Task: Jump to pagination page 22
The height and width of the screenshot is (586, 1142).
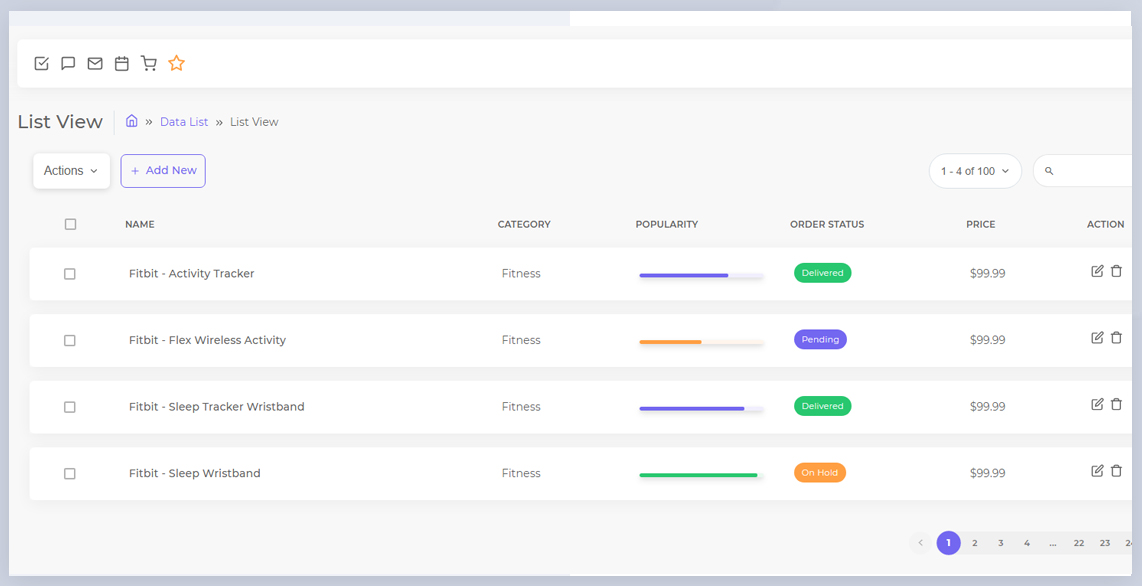Action: (x=1079, y=543)
